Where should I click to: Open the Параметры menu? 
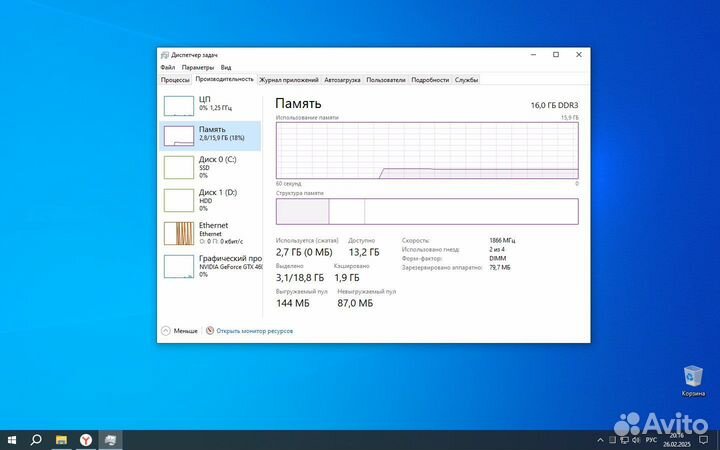coord(197,67)
